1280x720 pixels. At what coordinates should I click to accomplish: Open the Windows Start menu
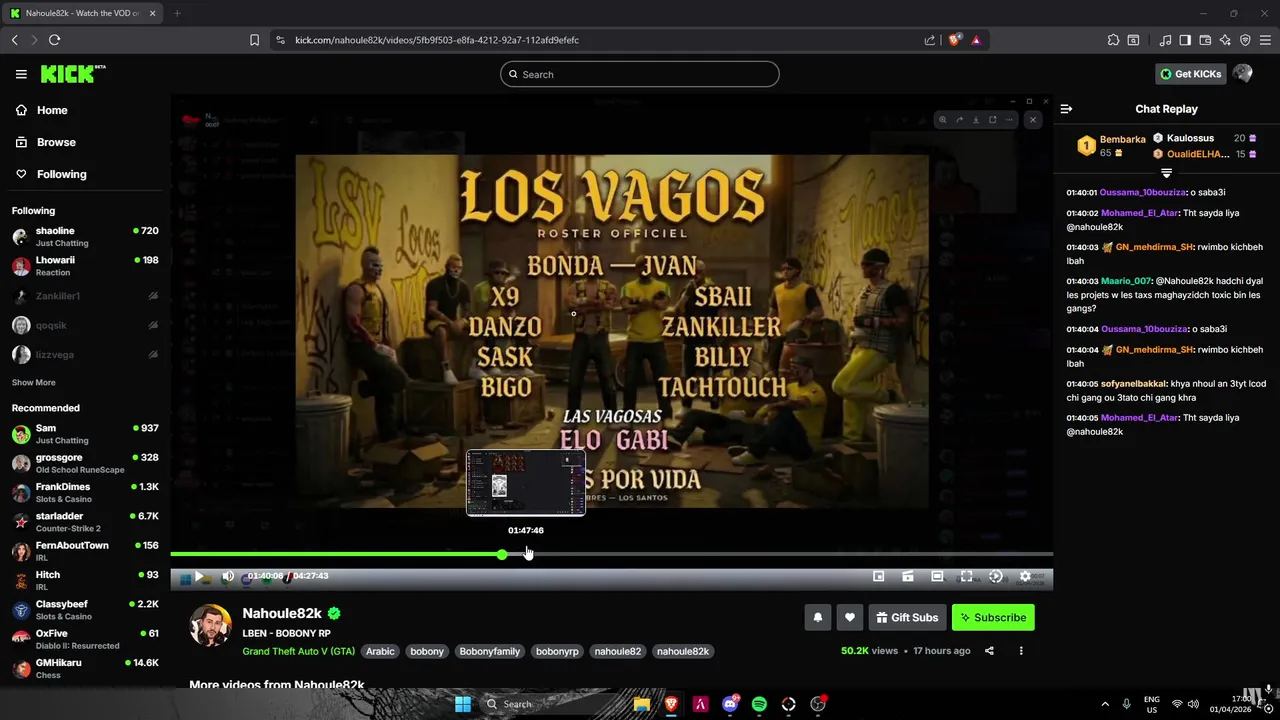point(463,704)
